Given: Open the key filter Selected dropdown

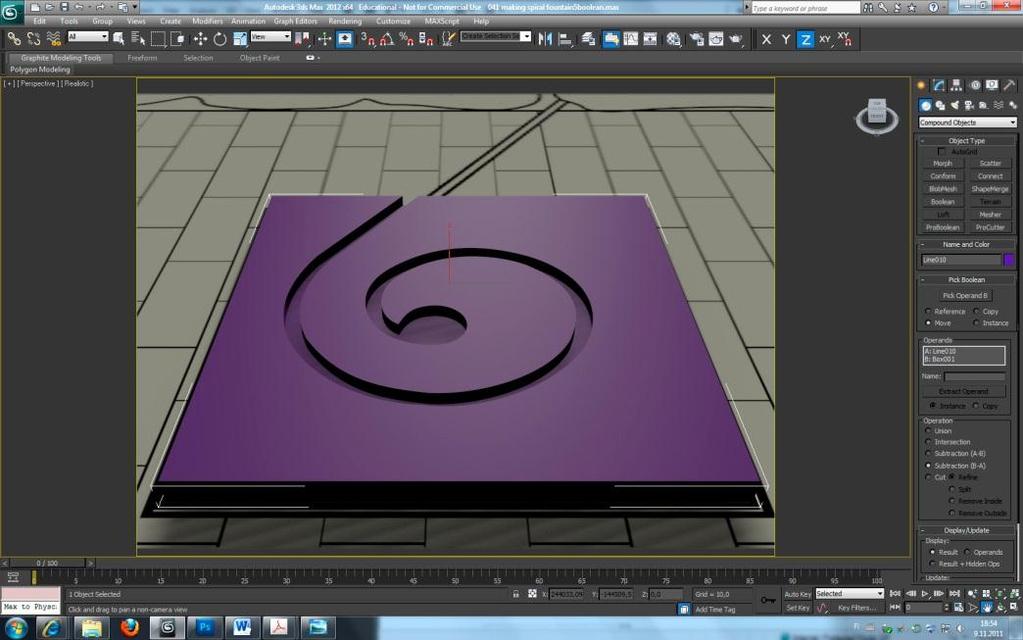Looking at the screenshot, I should pyautogui.click(x=849, y=594).
